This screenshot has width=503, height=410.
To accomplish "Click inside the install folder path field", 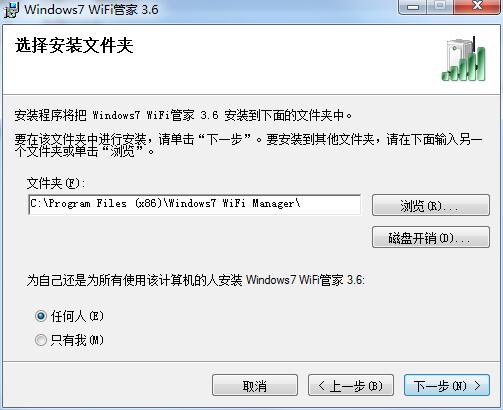I will coord(195,204).
